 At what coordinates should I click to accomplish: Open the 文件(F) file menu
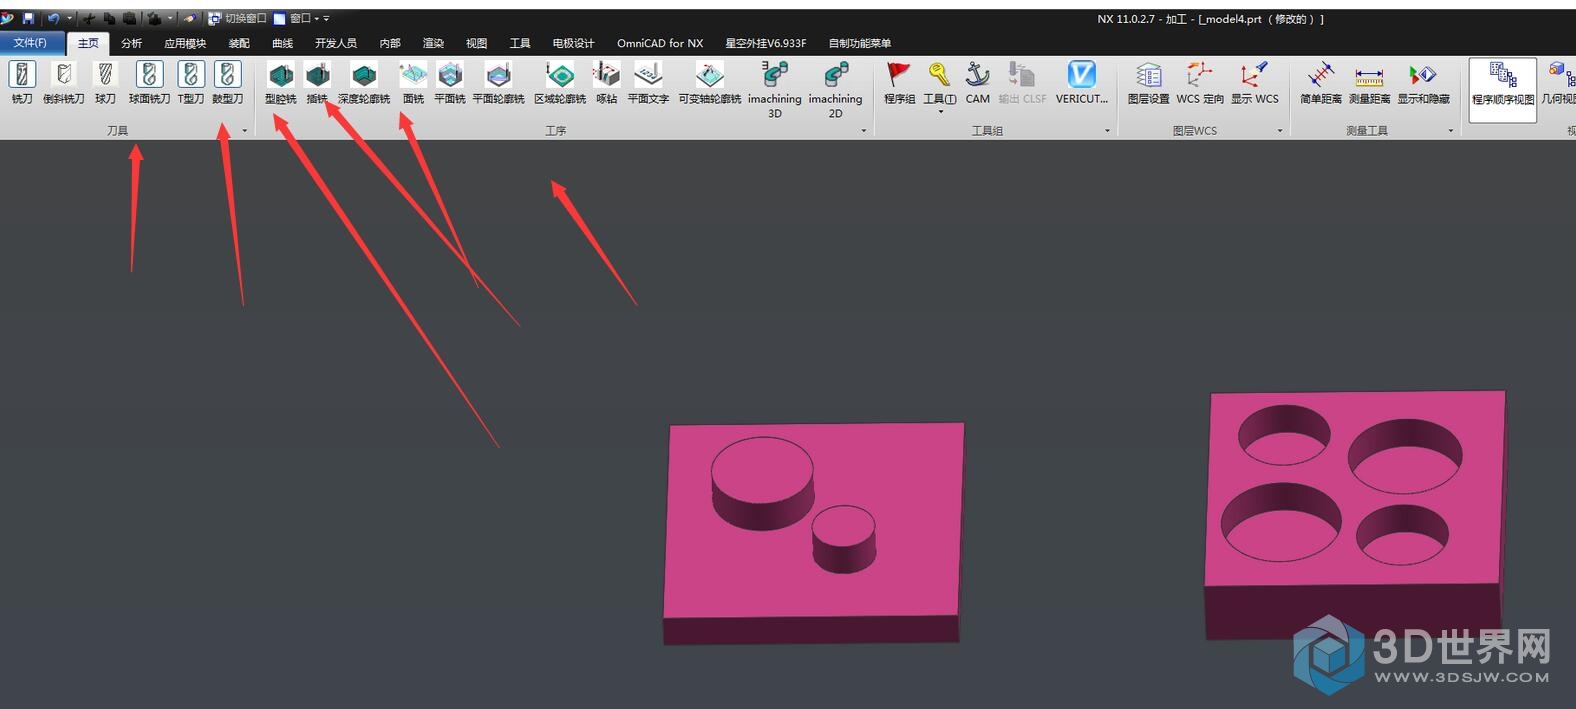tap(30, 43)
